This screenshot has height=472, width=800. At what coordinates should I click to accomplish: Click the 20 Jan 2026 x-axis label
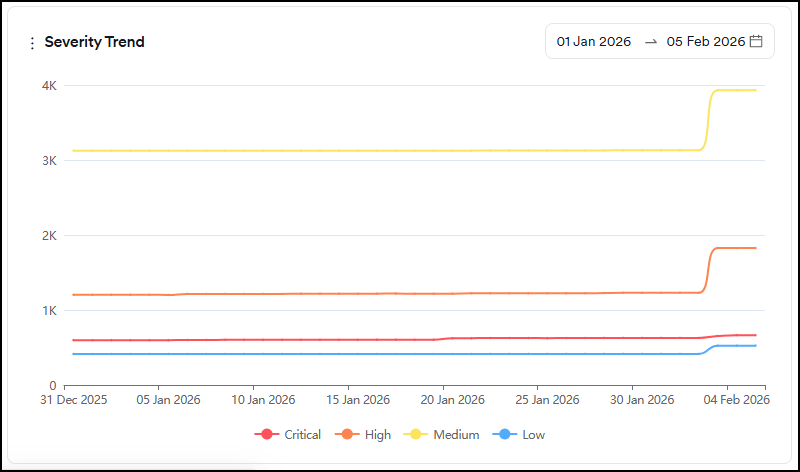442,400
